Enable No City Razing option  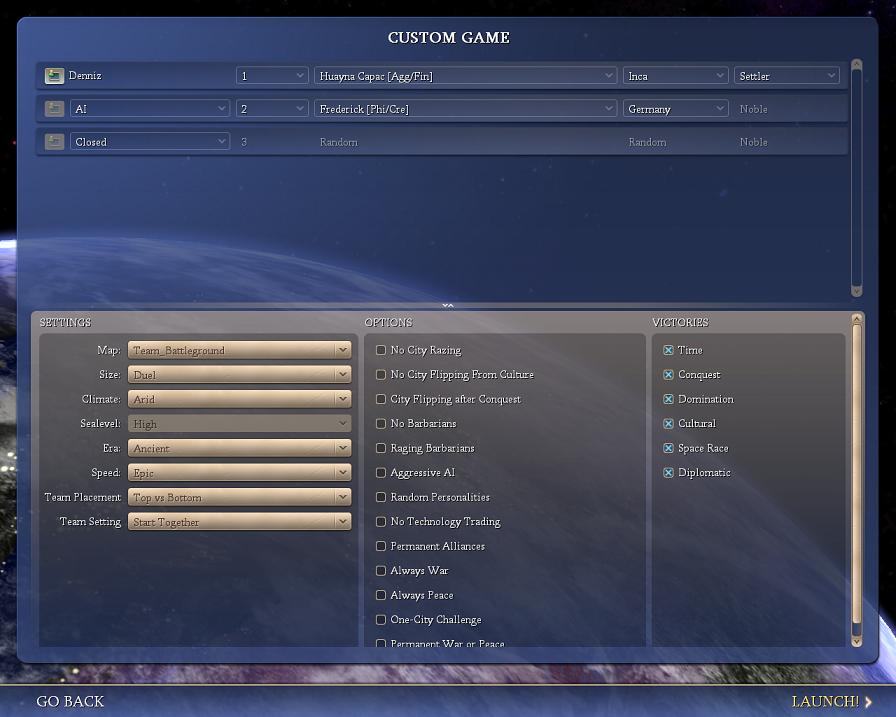381,350
